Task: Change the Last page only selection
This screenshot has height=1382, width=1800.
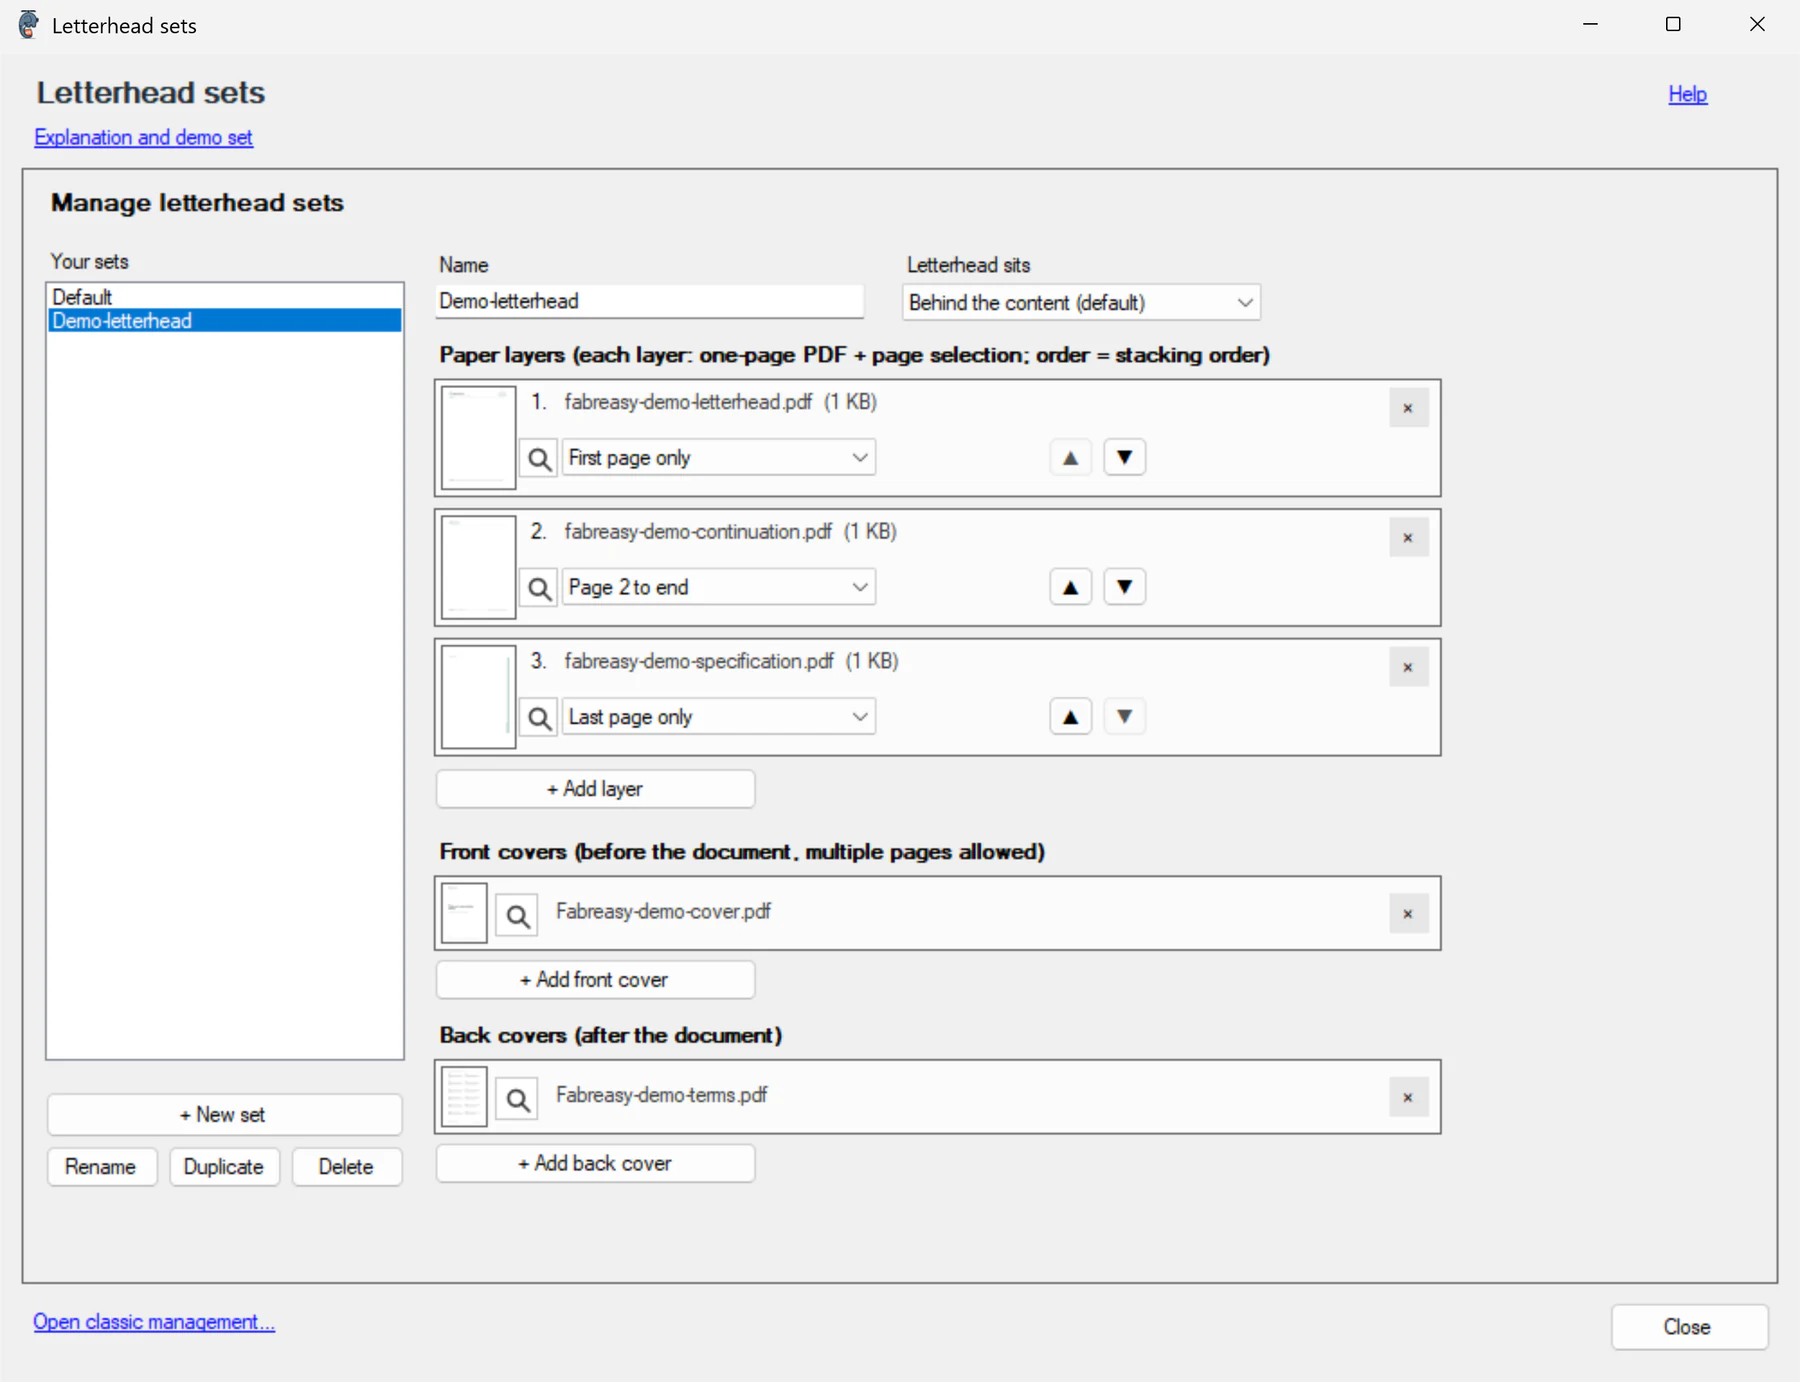Action: (718, 717)
